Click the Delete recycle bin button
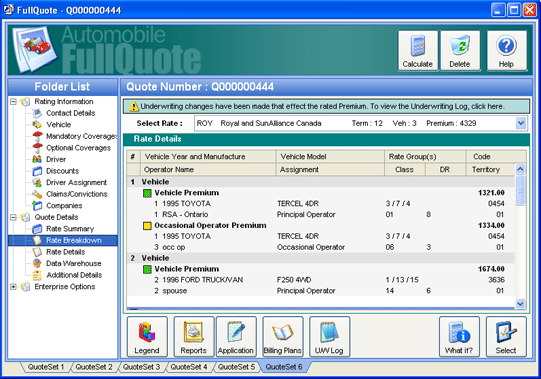 (460, 51)
